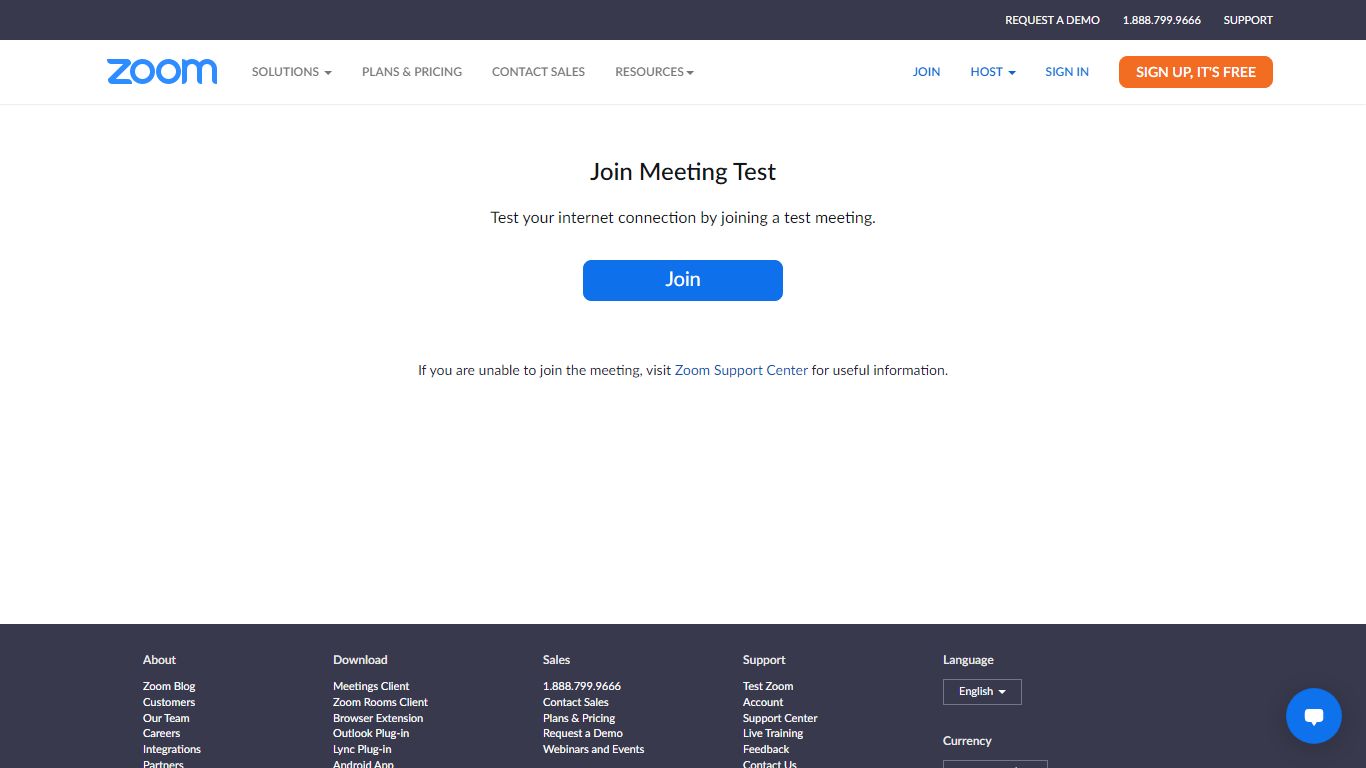Click the footer sales phone number

click(582, 686)
